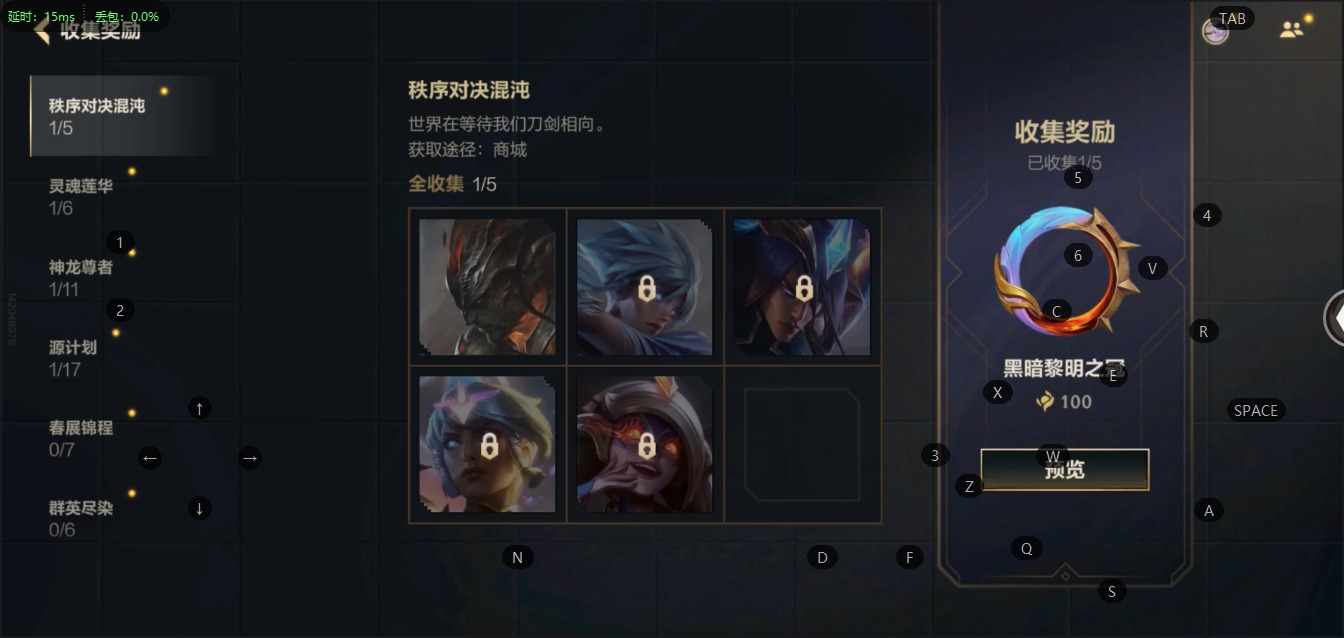This screenshot has width=1344, height=638.
Task: Open the 春展锦程 collection
Action: click(125, 438)
